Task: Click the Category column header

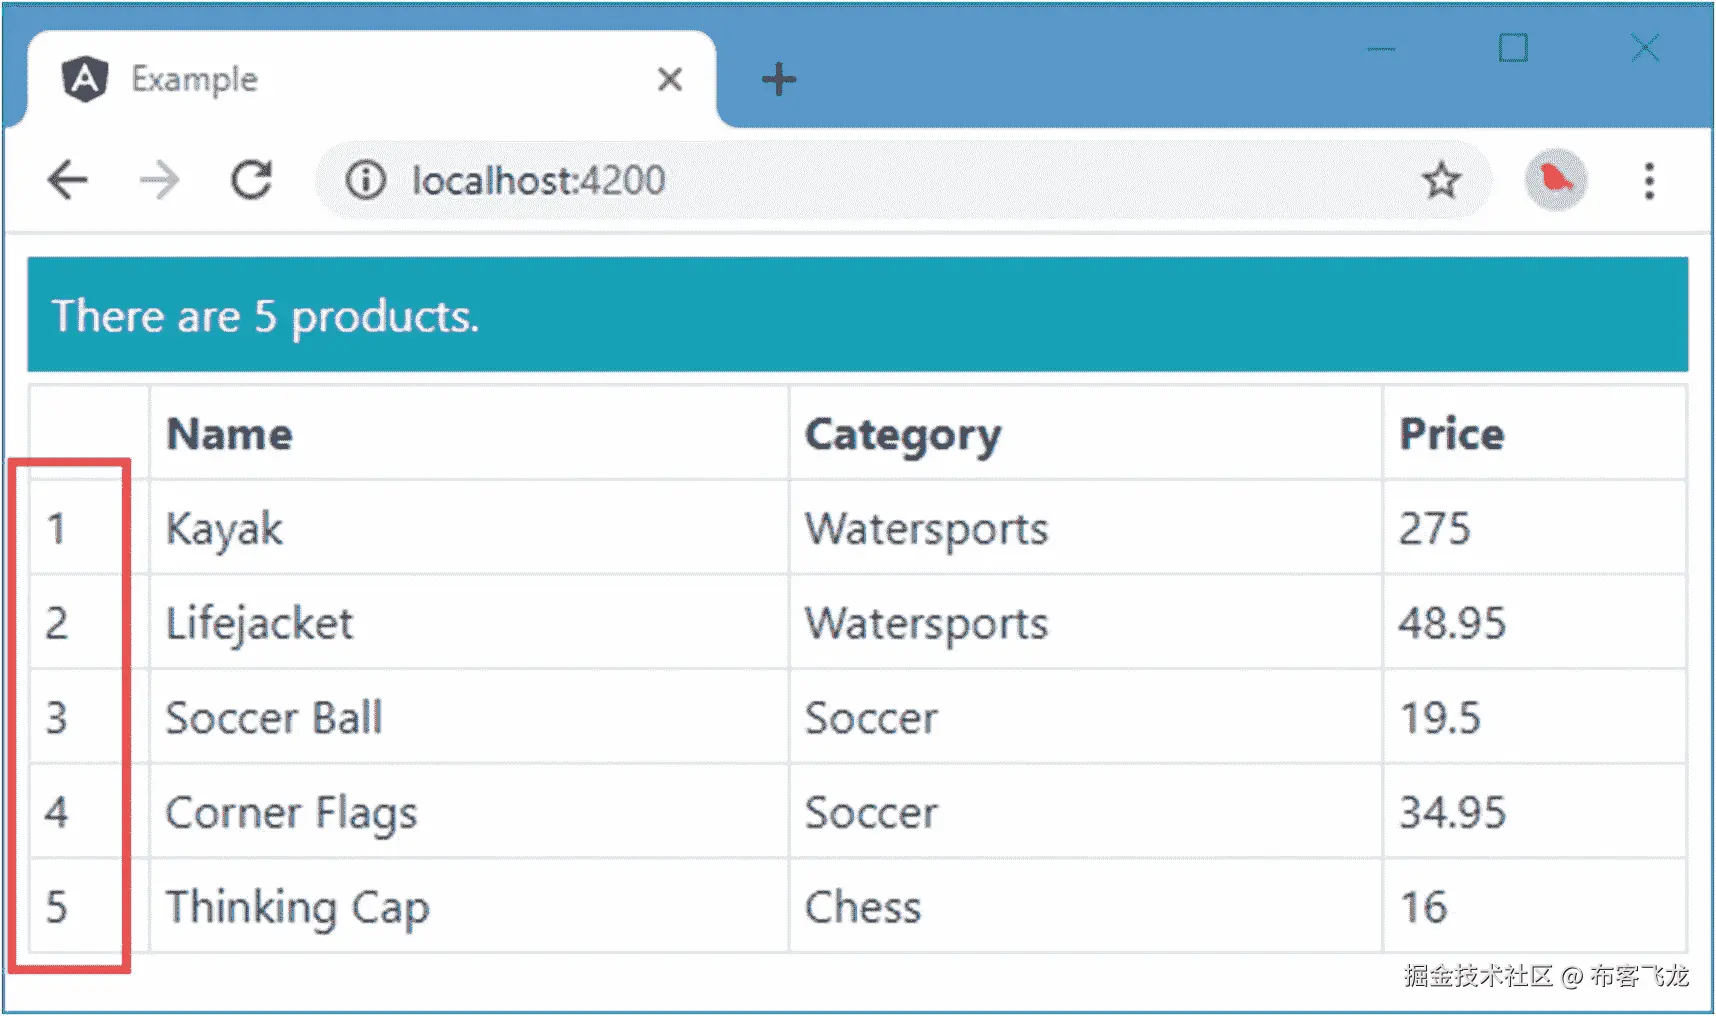Action: pyautogui.click(x=902, y=434)
